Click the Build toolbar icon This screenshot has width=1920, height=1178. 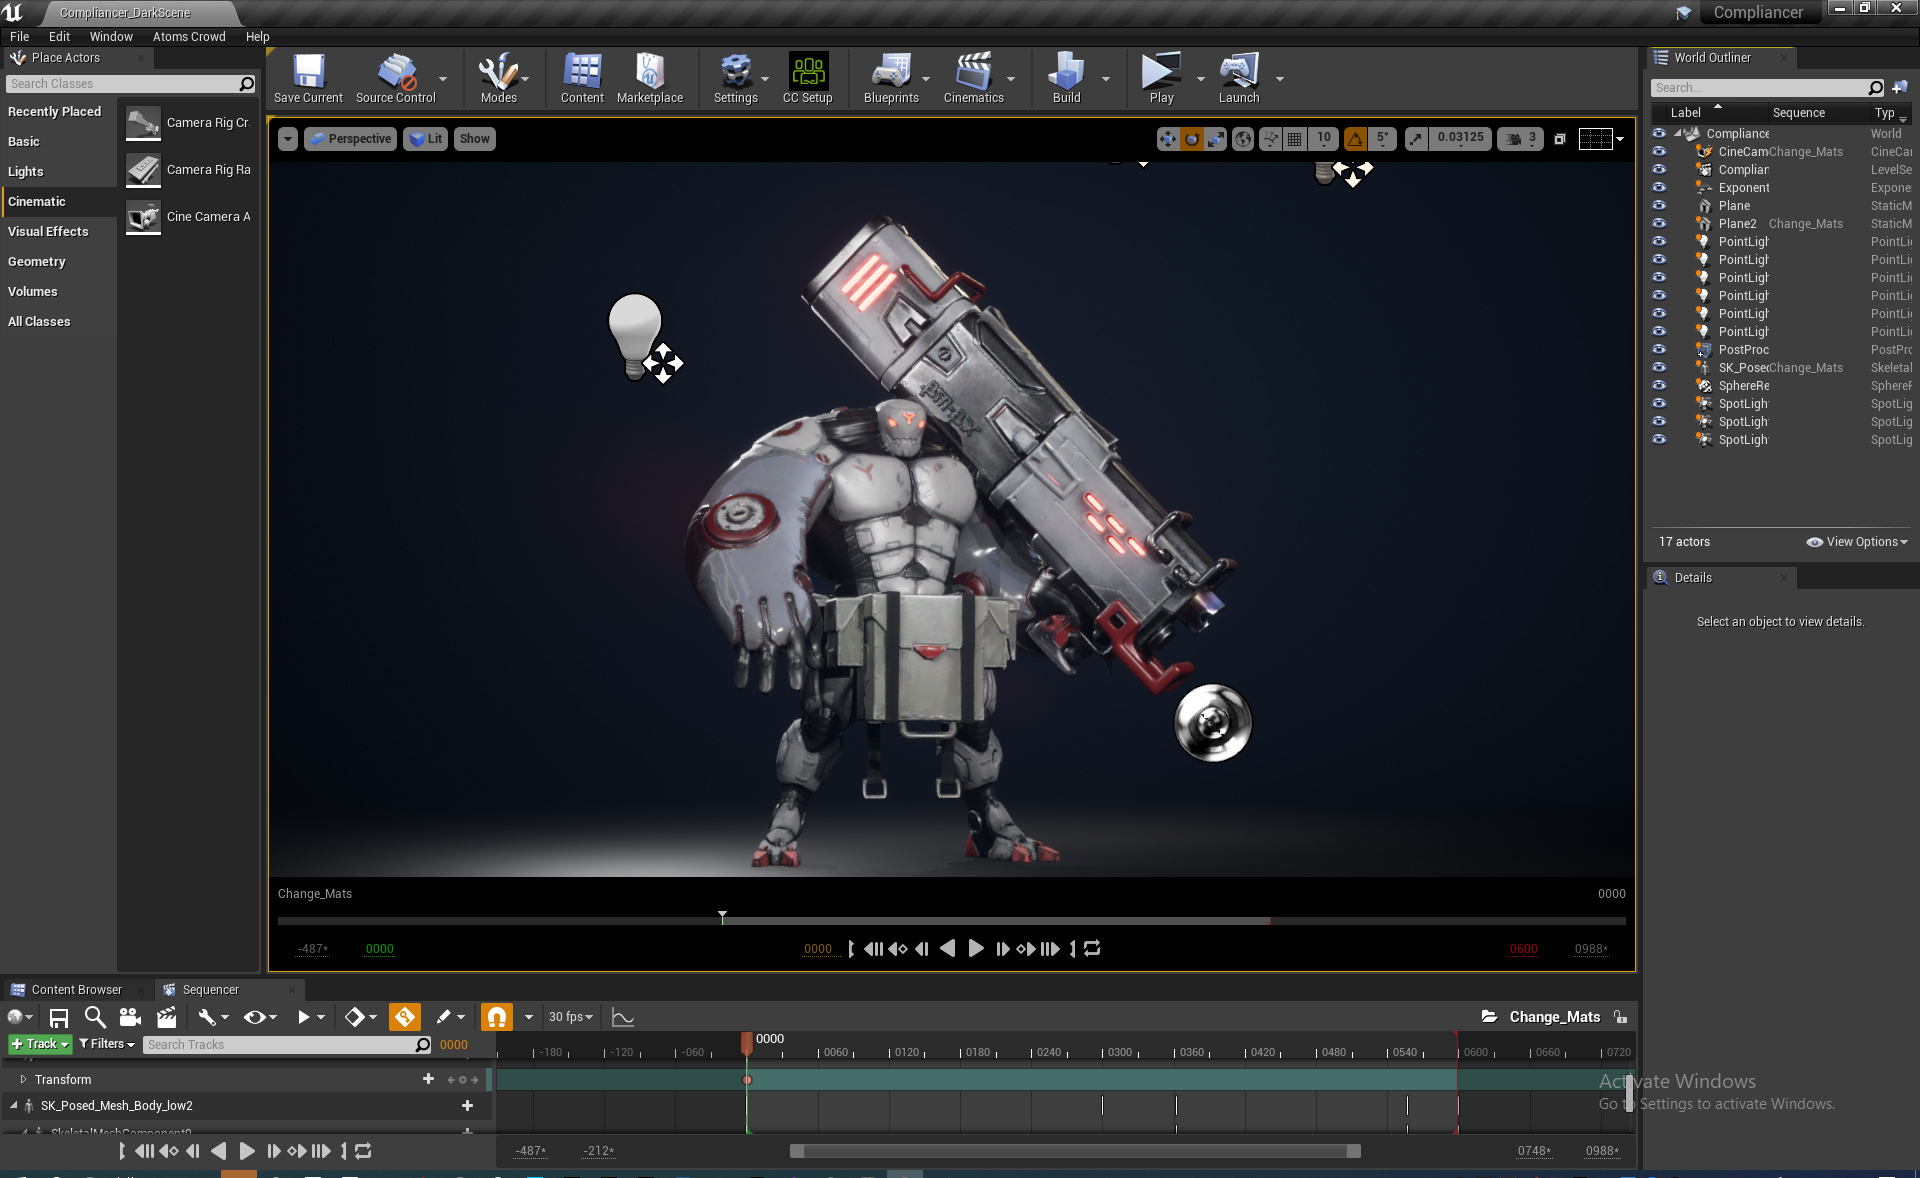coord(1066,78)
